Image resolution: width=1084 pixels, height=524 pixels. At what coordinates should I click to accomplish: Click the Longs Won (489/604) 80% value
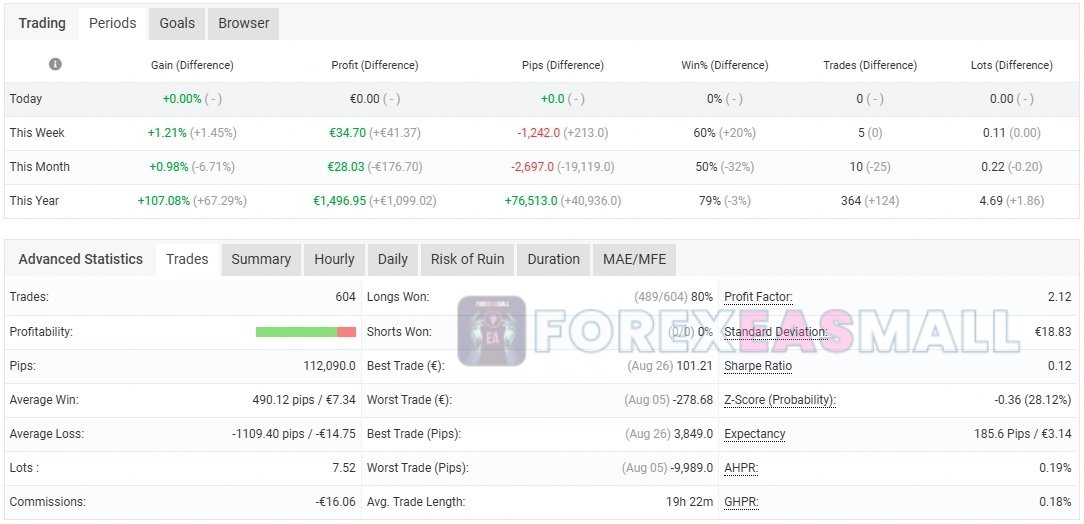point(673,297)
